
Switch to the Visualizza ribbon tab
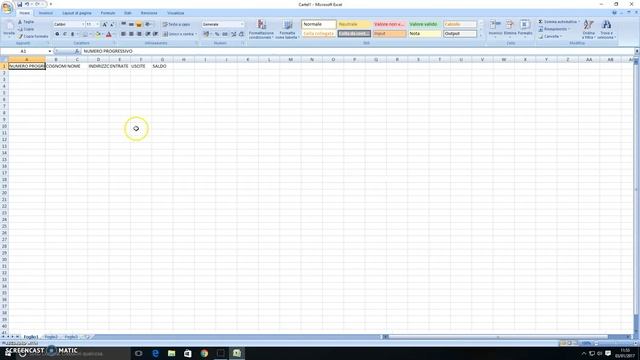tap(176, 13)
